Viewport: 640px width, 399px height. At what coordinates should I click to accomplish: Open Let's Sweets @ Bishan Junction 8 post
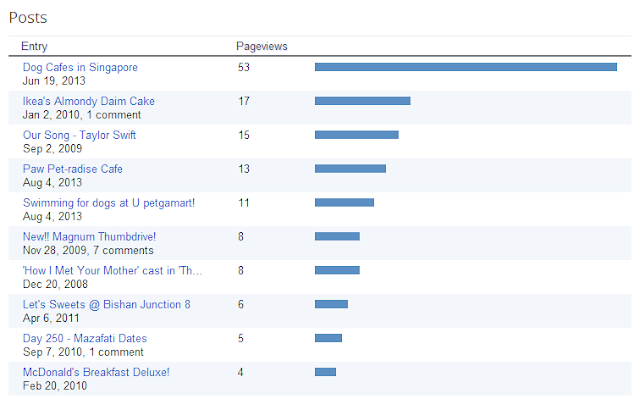[x=107, y=304]
